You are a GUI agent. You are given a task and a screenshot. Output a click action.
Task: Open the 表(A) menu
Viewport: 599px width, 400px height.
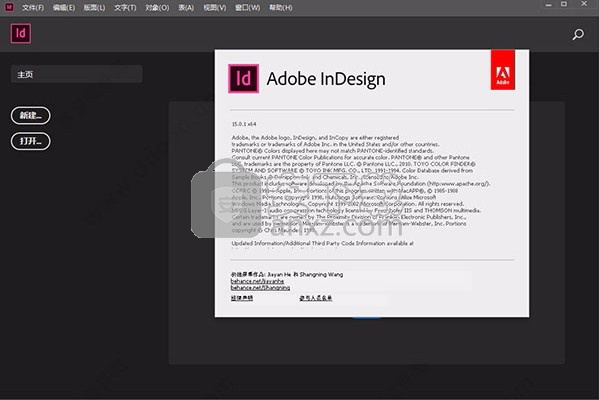click(x=186, y=8)
